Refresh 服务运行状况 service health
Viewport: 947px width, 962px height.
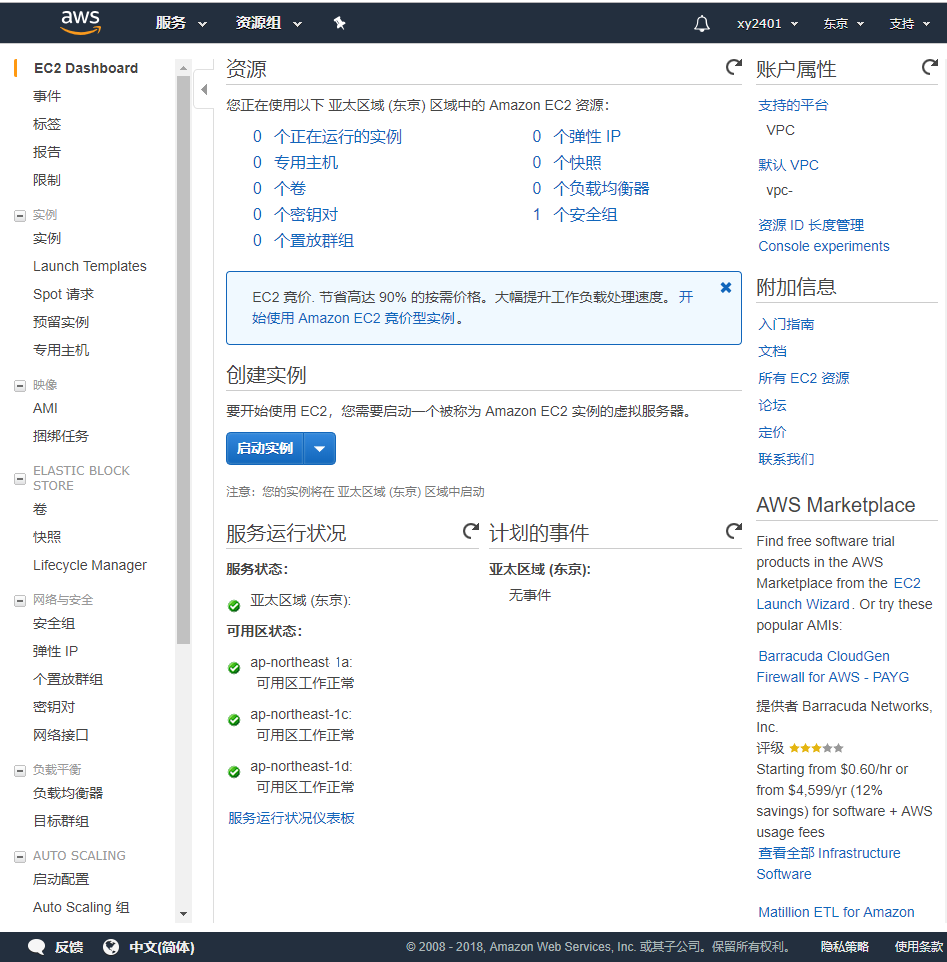470,531
